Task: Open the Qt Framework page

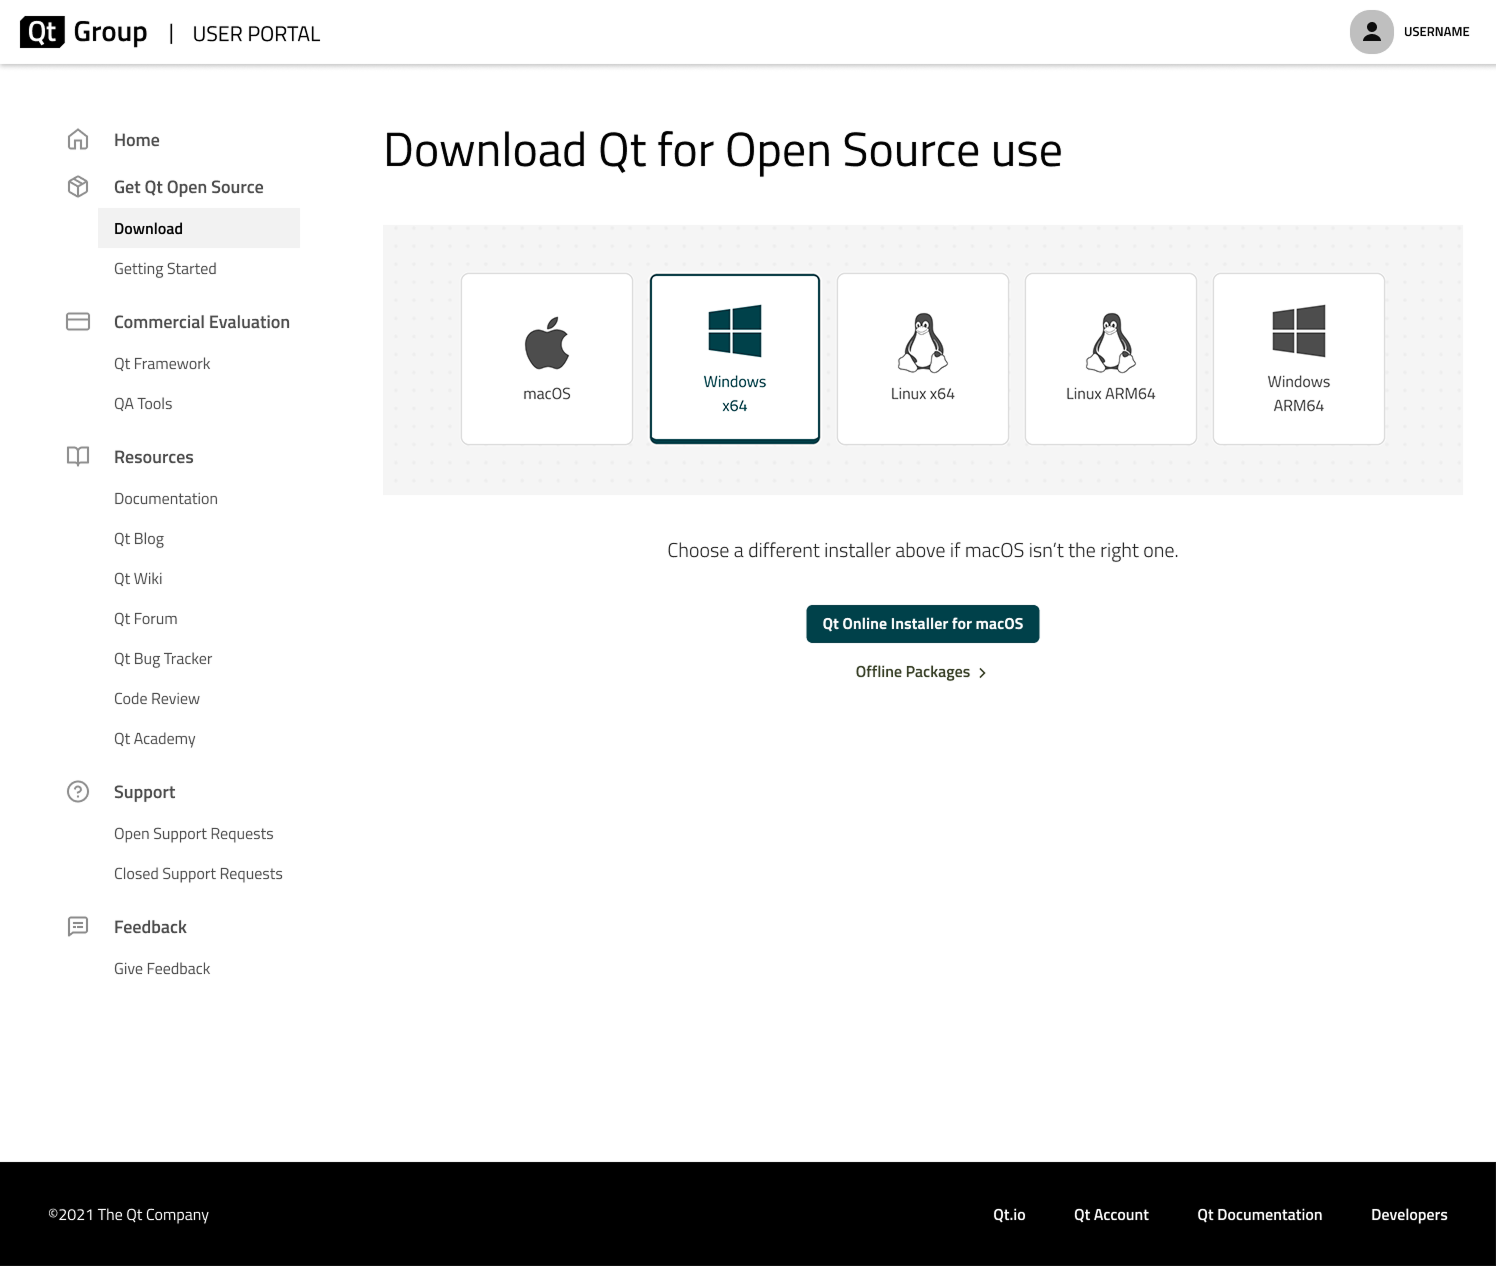Action: tap(162, 363)
